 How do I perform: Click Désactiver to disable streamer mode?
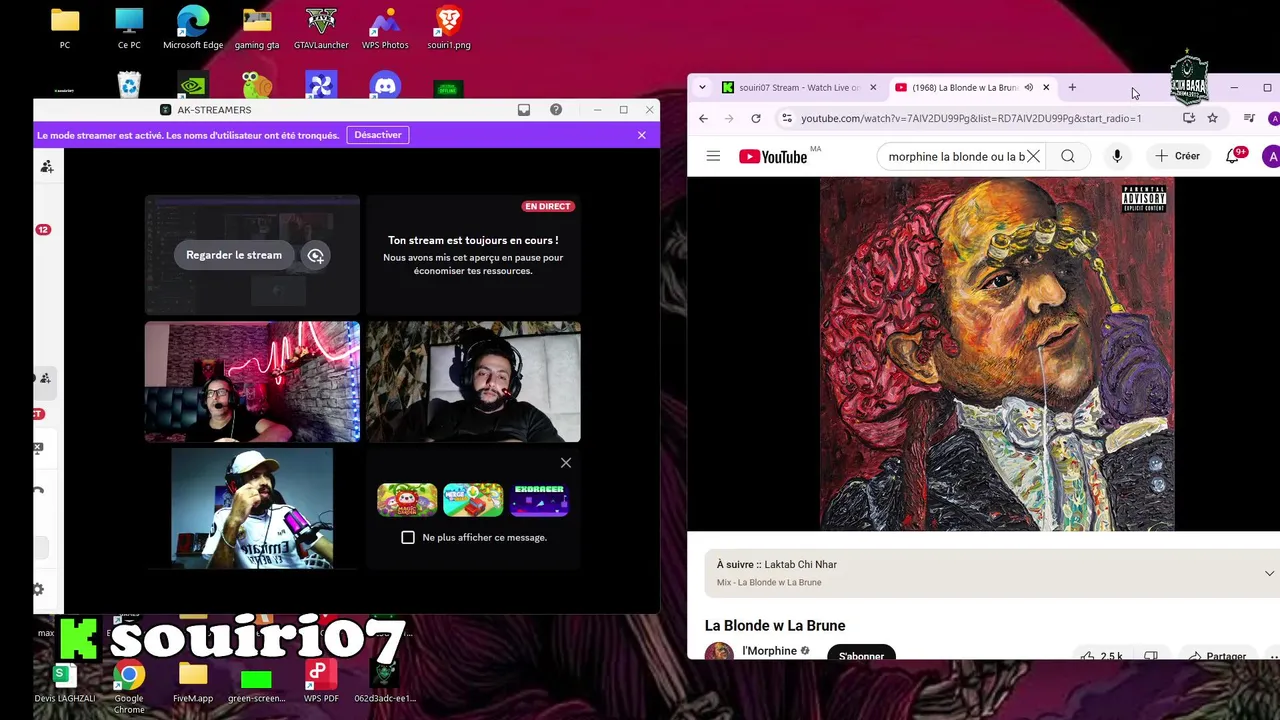(x=378, y=135)
